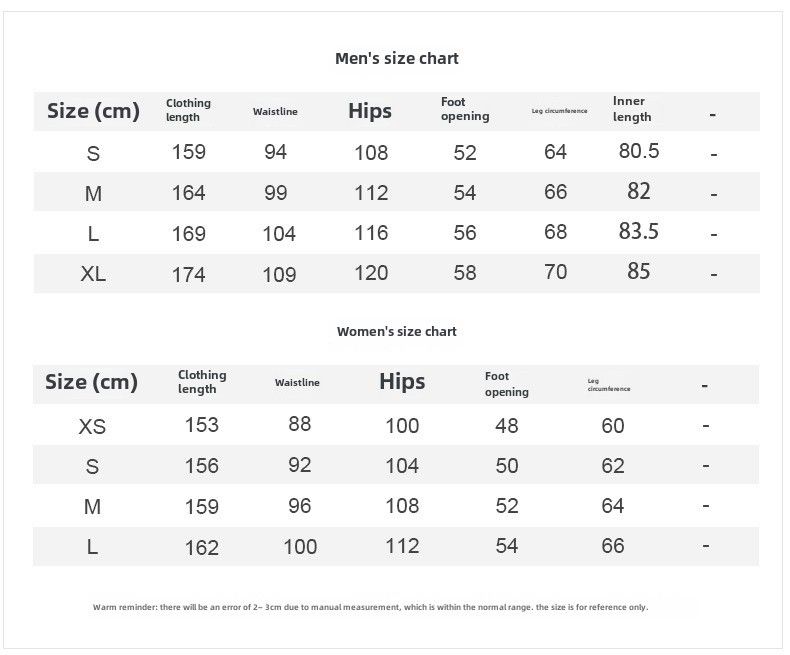Click the warm reminder note text

370,607
